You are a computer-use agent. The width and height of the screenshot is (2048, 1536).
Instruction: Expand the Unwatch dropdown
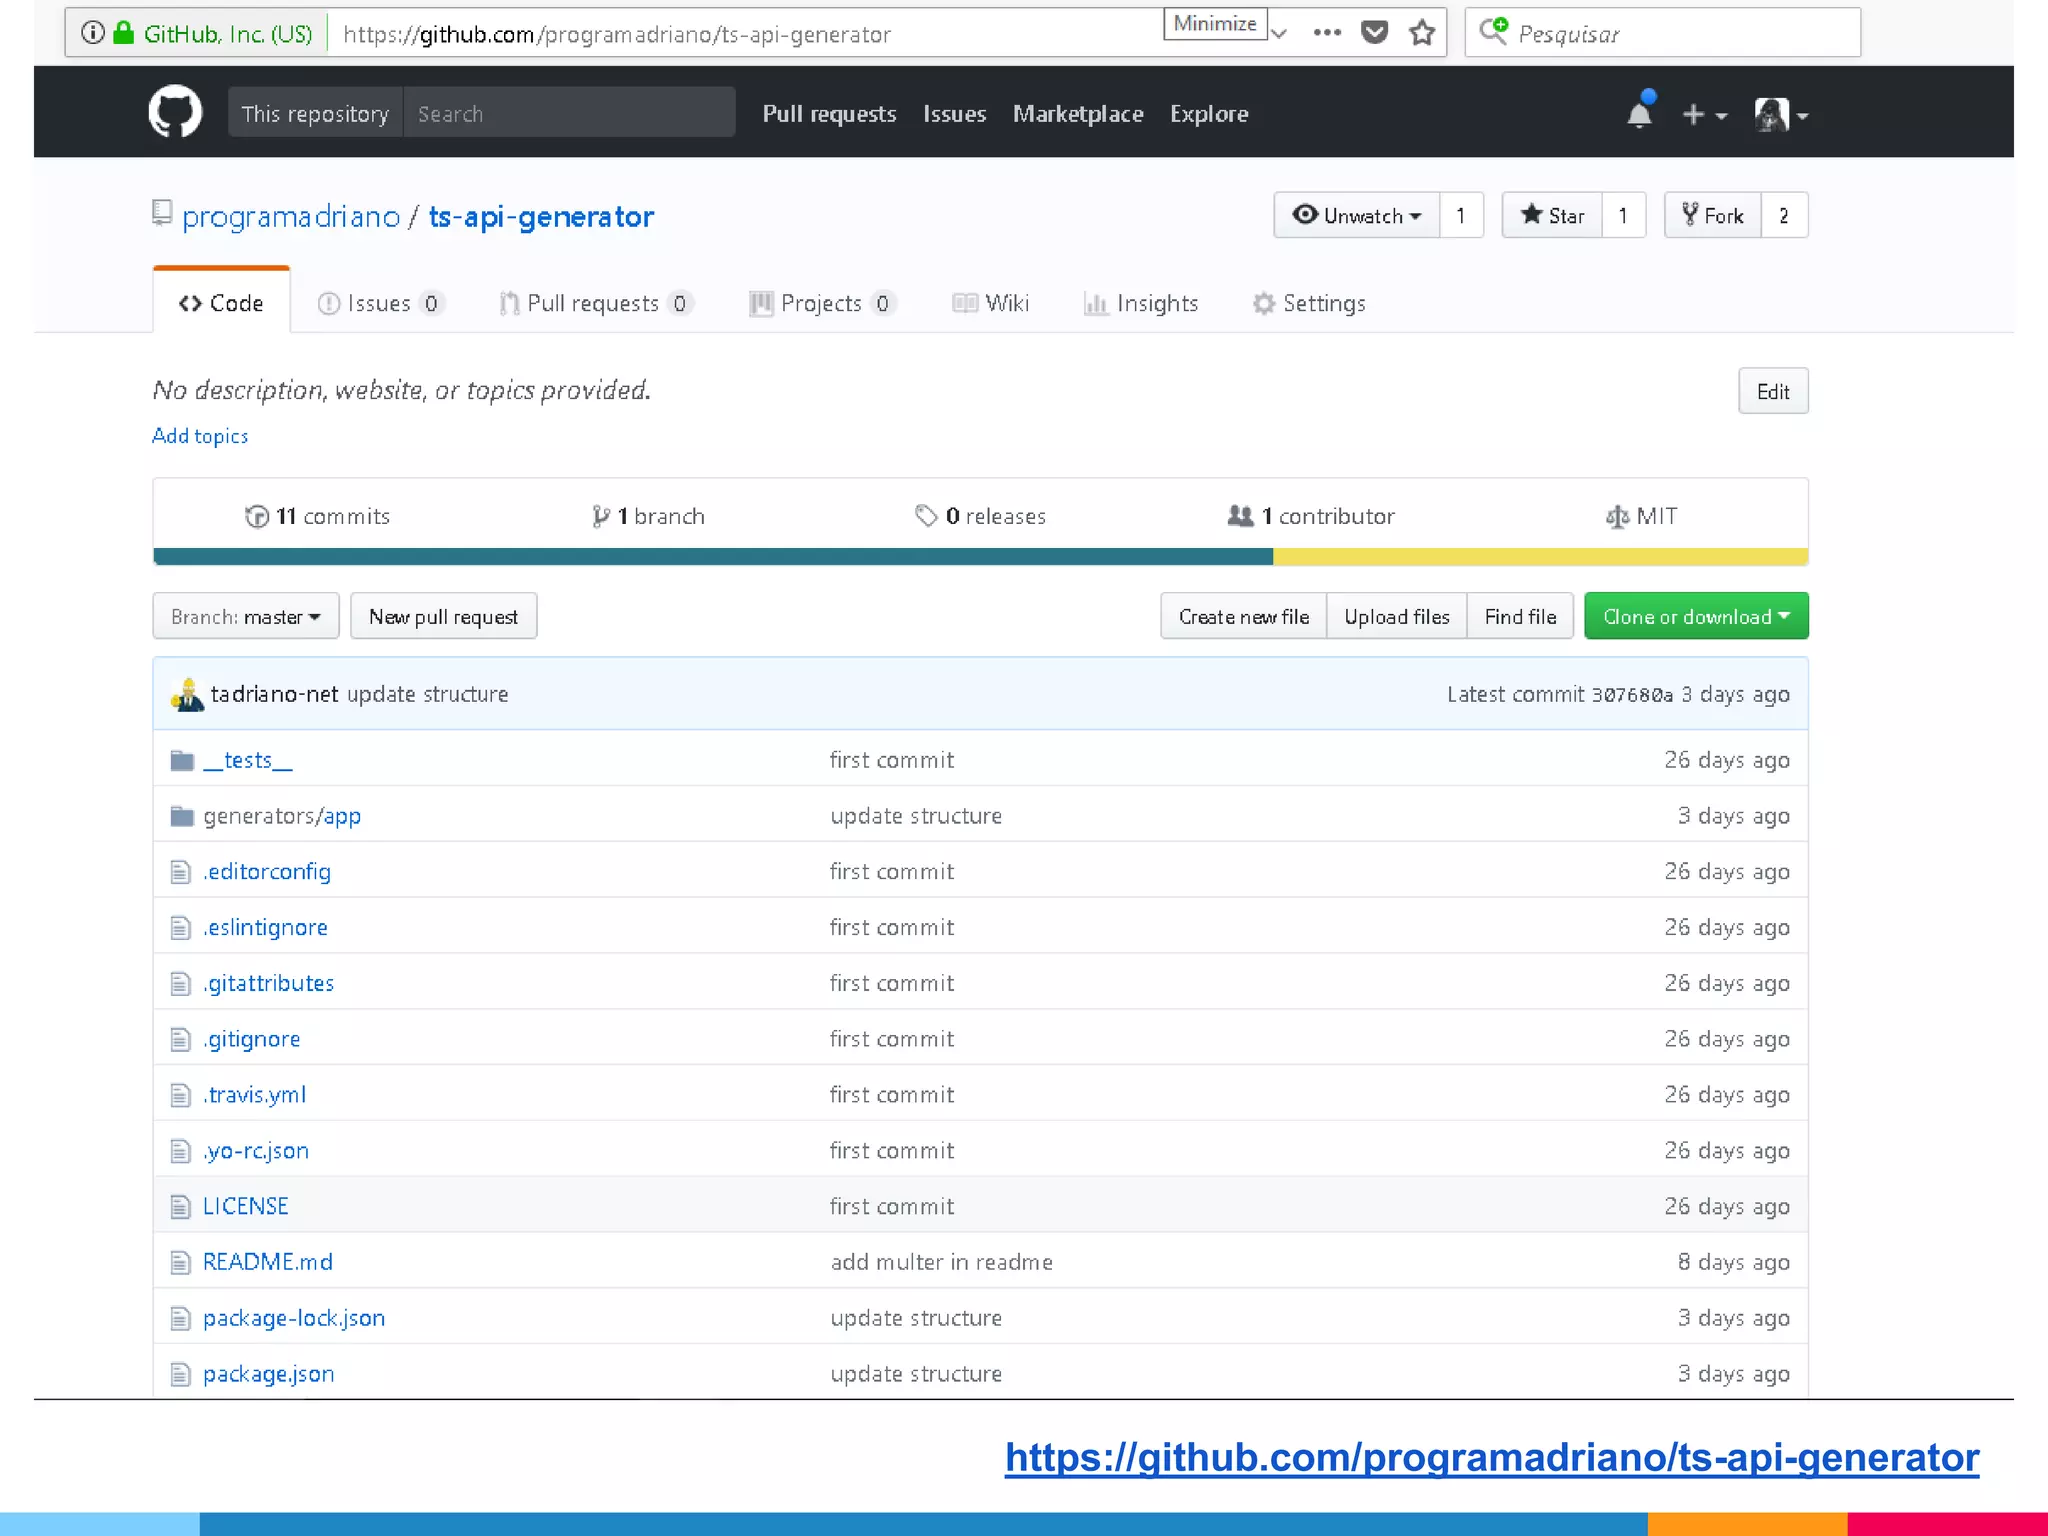pyautogui.click(x=1356, y=215)
